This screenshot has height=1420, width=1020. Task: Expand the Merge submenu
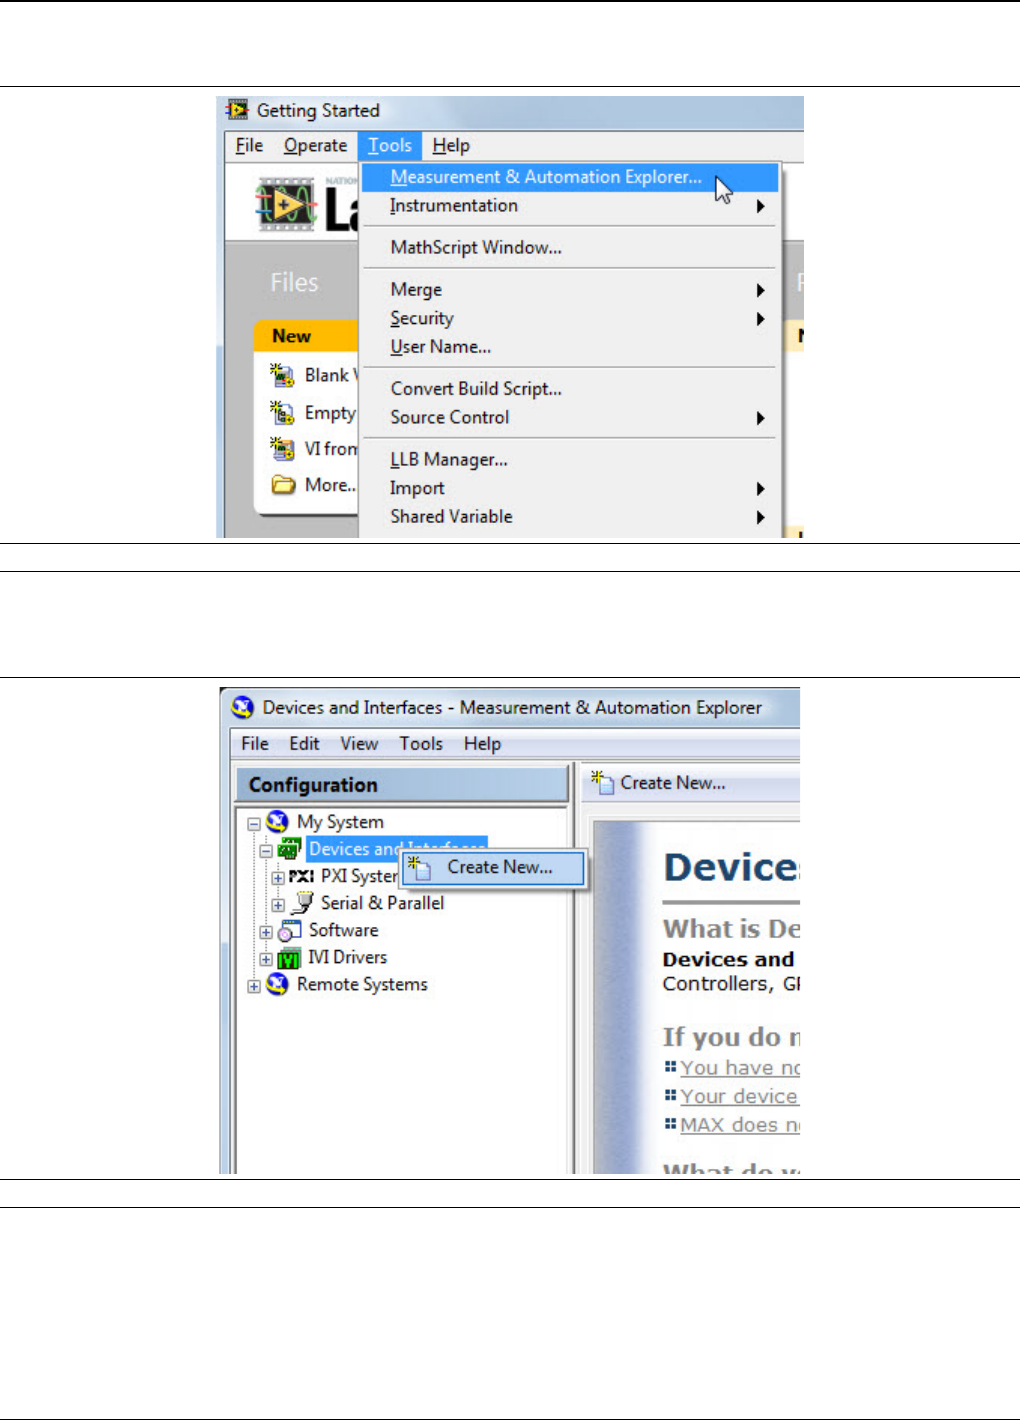(569, 290)
